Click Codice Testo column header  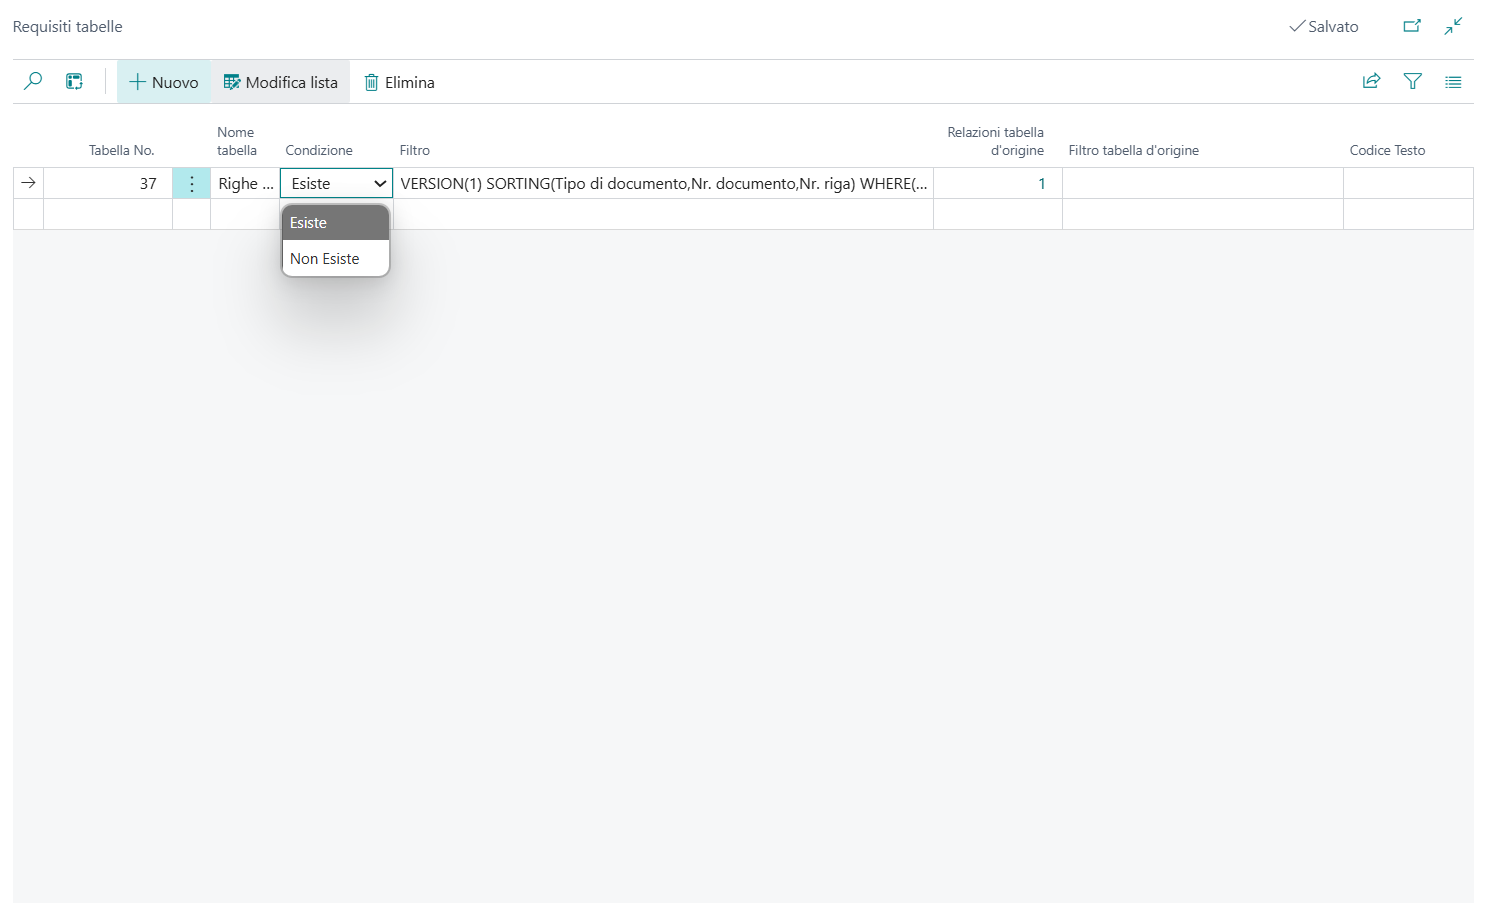[x=1388, y=150]
